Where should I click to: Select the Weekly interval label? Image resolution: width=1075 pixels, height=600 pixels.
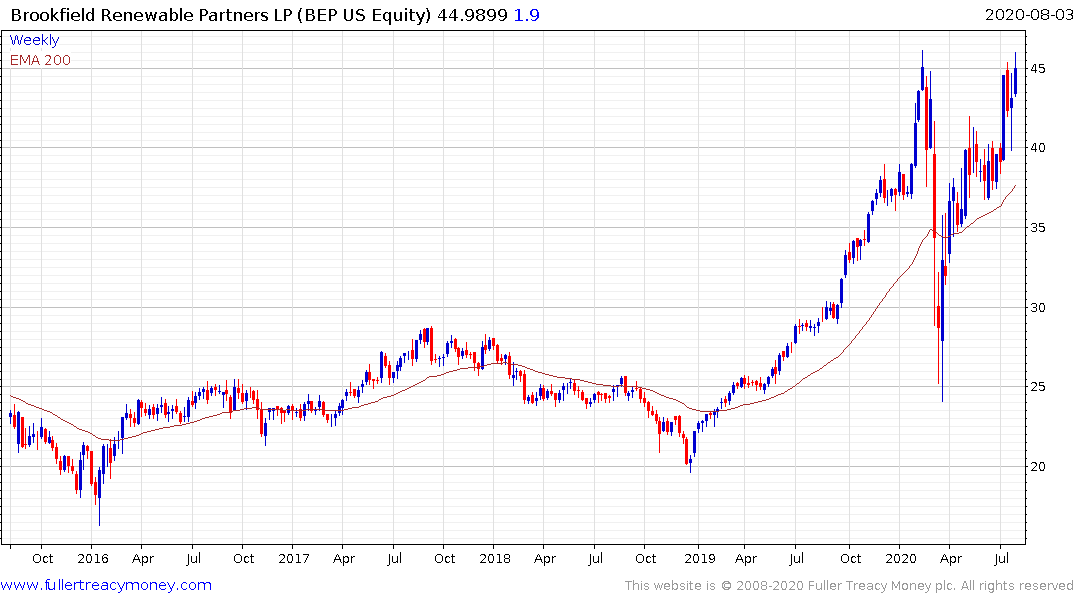34,40
